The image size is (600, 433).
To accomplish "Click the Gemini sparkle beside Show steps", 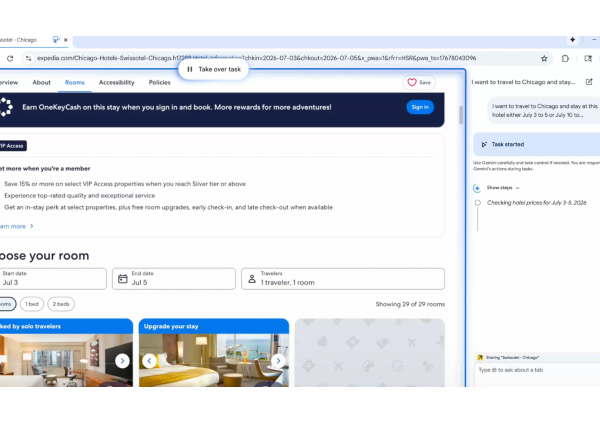I will pos(477,188).
